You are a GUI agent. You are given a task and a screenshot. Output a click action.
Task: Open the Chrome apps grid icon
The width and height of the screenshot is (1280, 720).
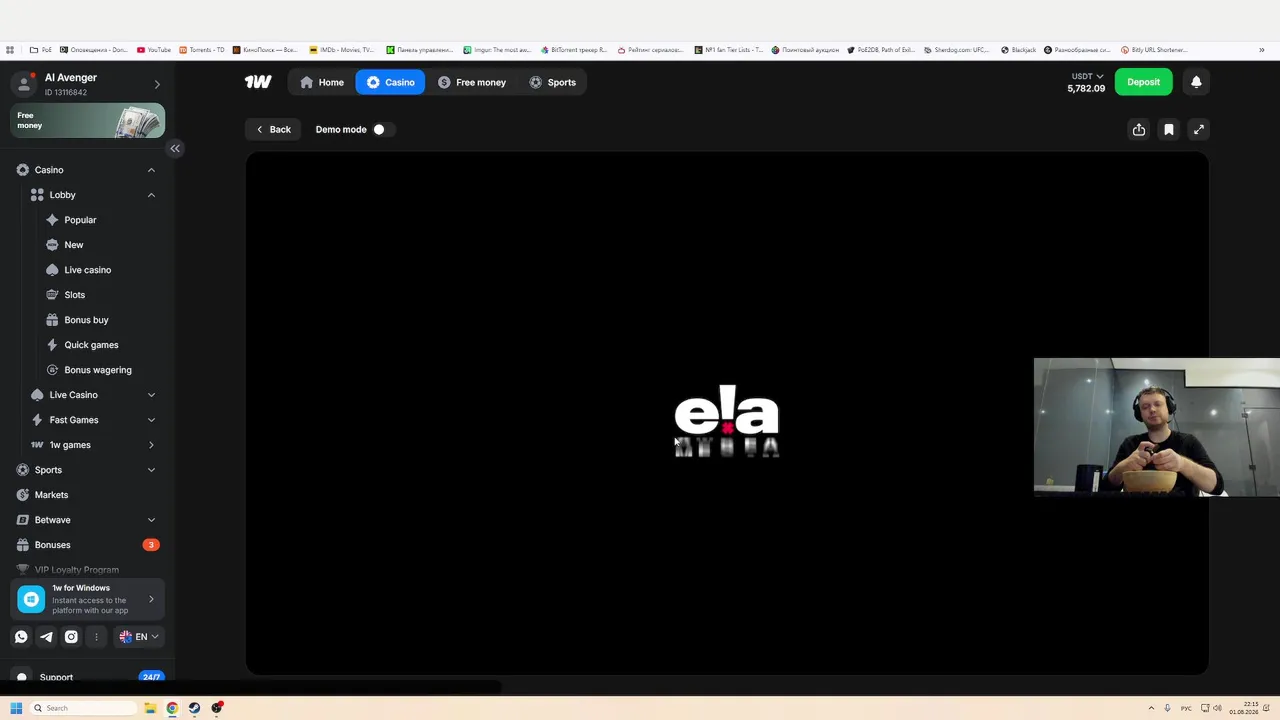click(10, 50)
